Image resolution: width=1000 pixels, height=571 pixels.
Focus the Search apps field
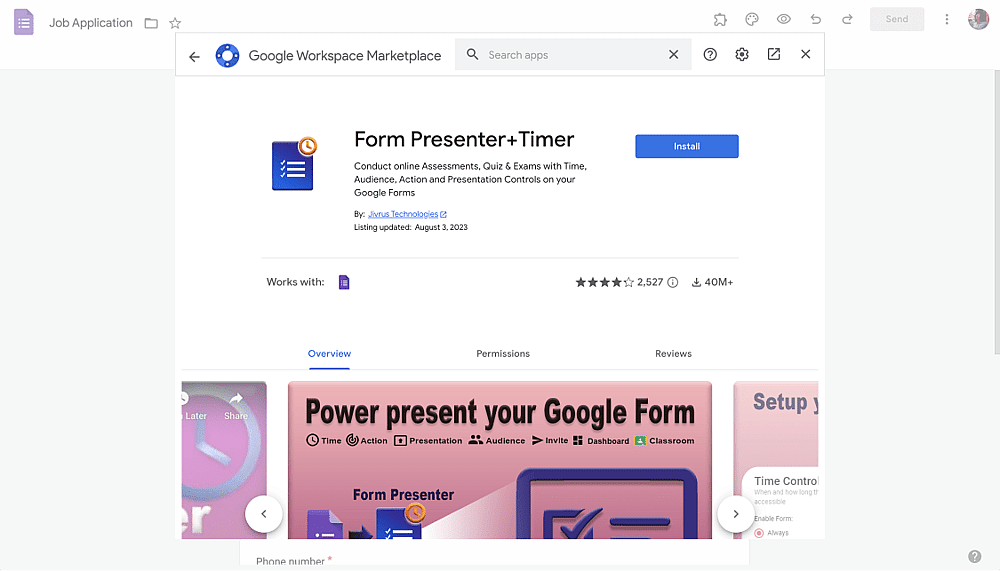pos(573,55)
